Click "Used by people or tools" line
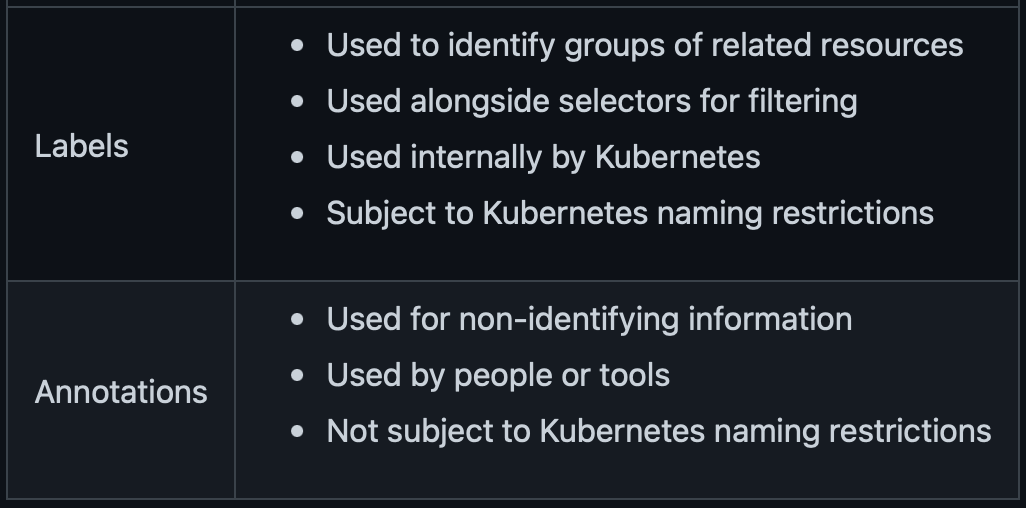The image size is (1026, 508). point(498,375)
